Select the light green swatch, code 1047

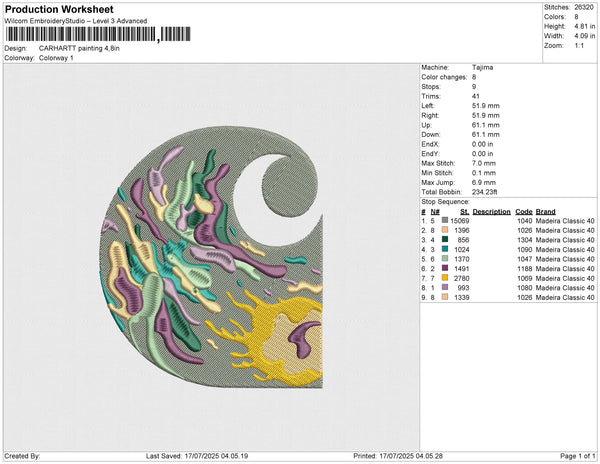click(445, 259)
